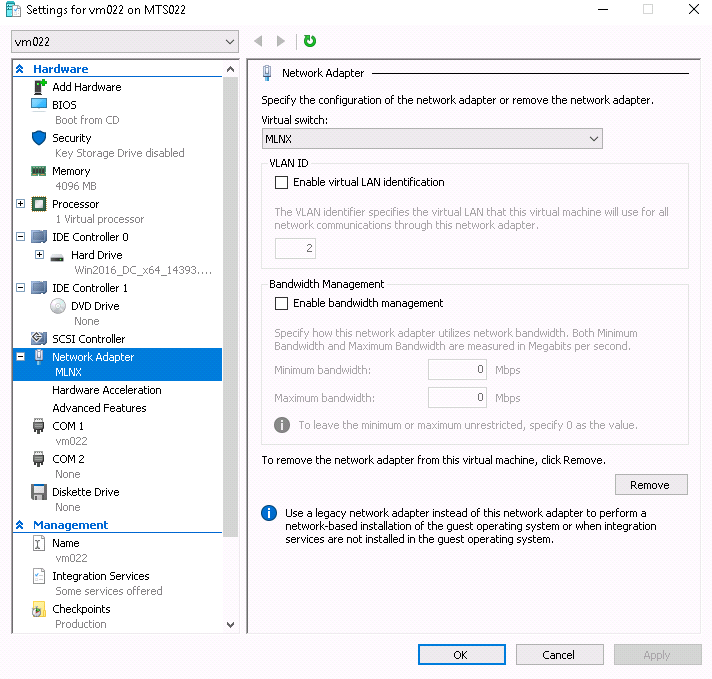Open the Security shield item
Screen dimensions: 712x679
[39, 138]
